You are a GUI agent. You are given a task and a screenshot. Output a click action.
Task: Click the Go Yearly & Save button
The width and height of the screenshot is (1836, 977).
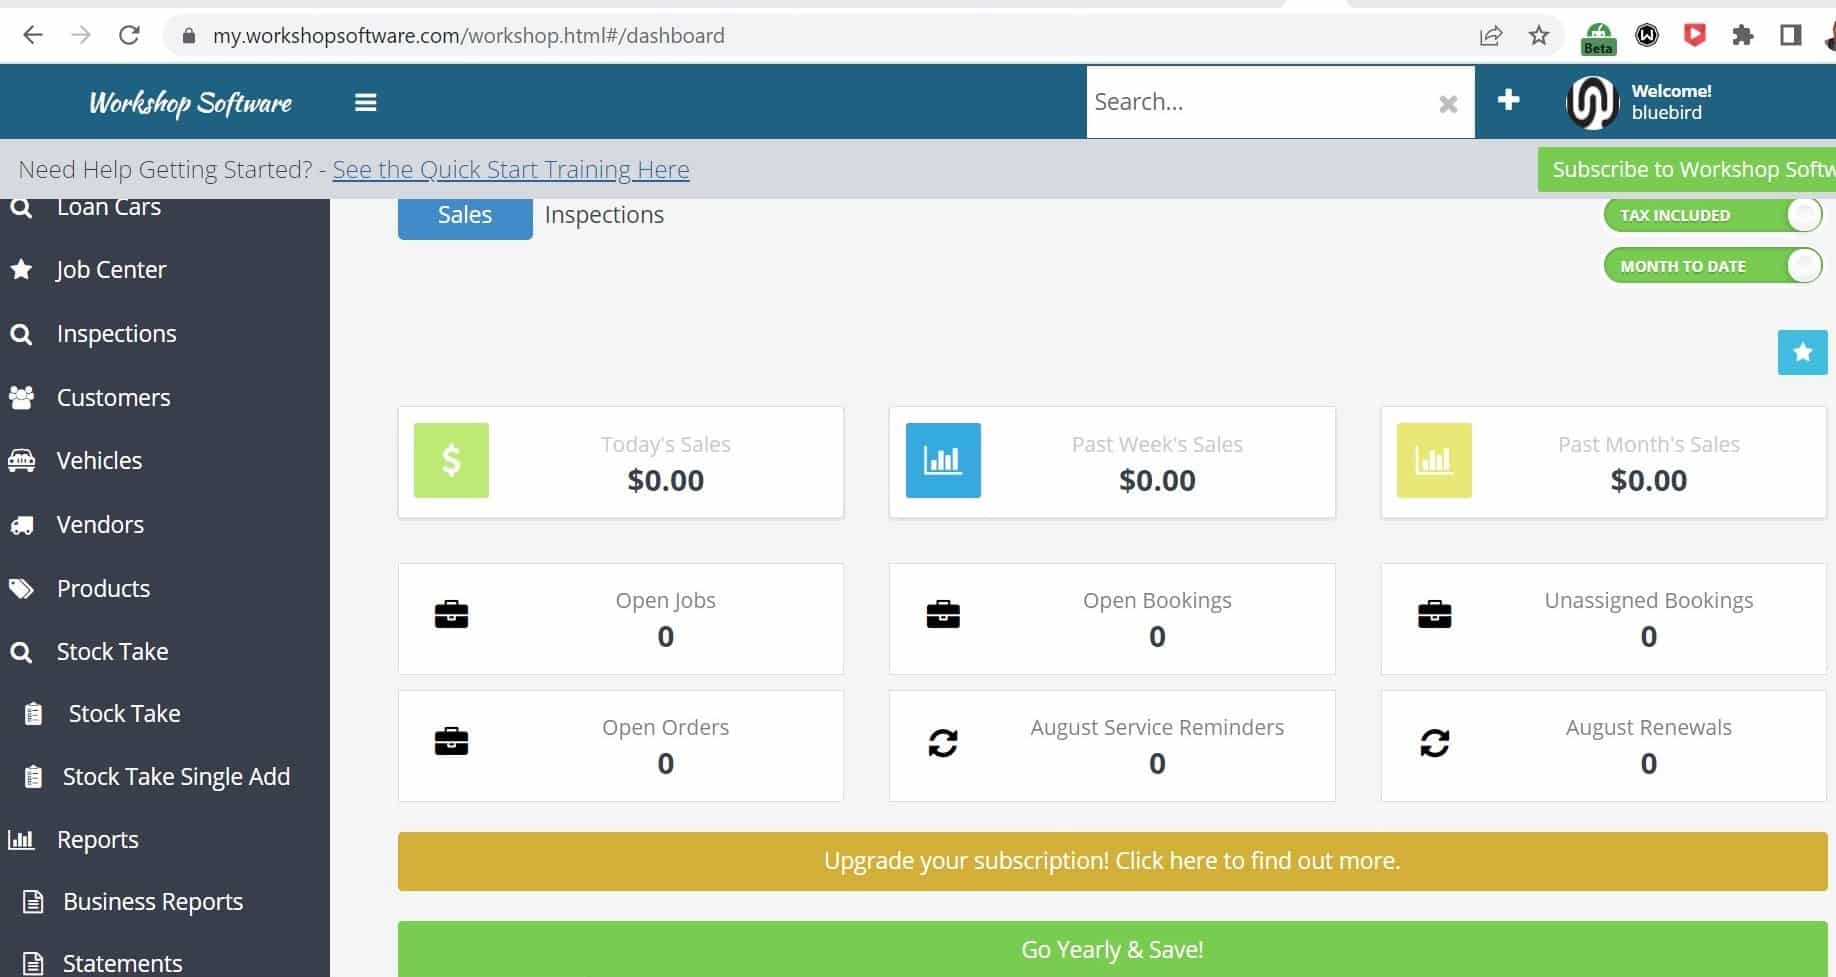(1112, 949)
